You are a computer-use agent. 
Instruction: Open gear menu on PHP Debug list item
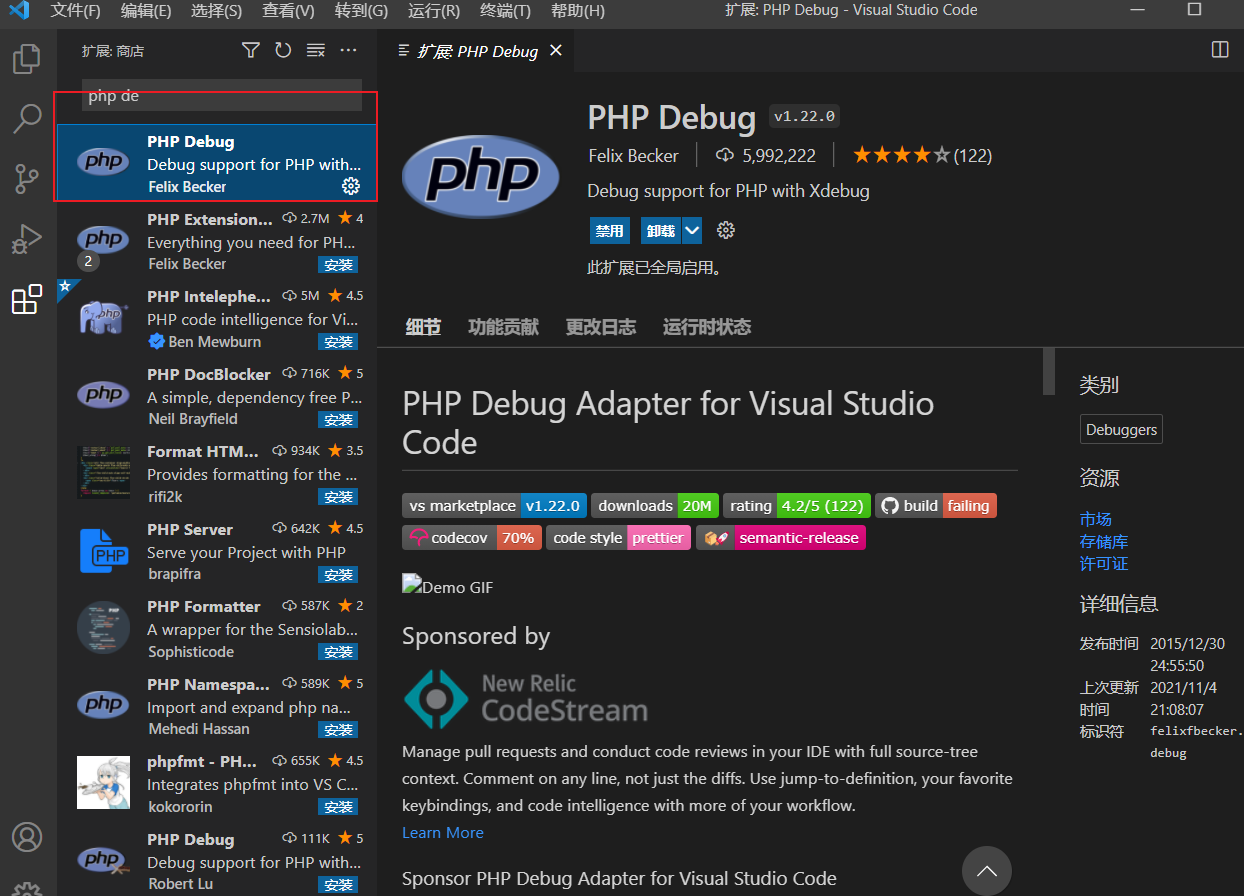(x=351, y=186)
